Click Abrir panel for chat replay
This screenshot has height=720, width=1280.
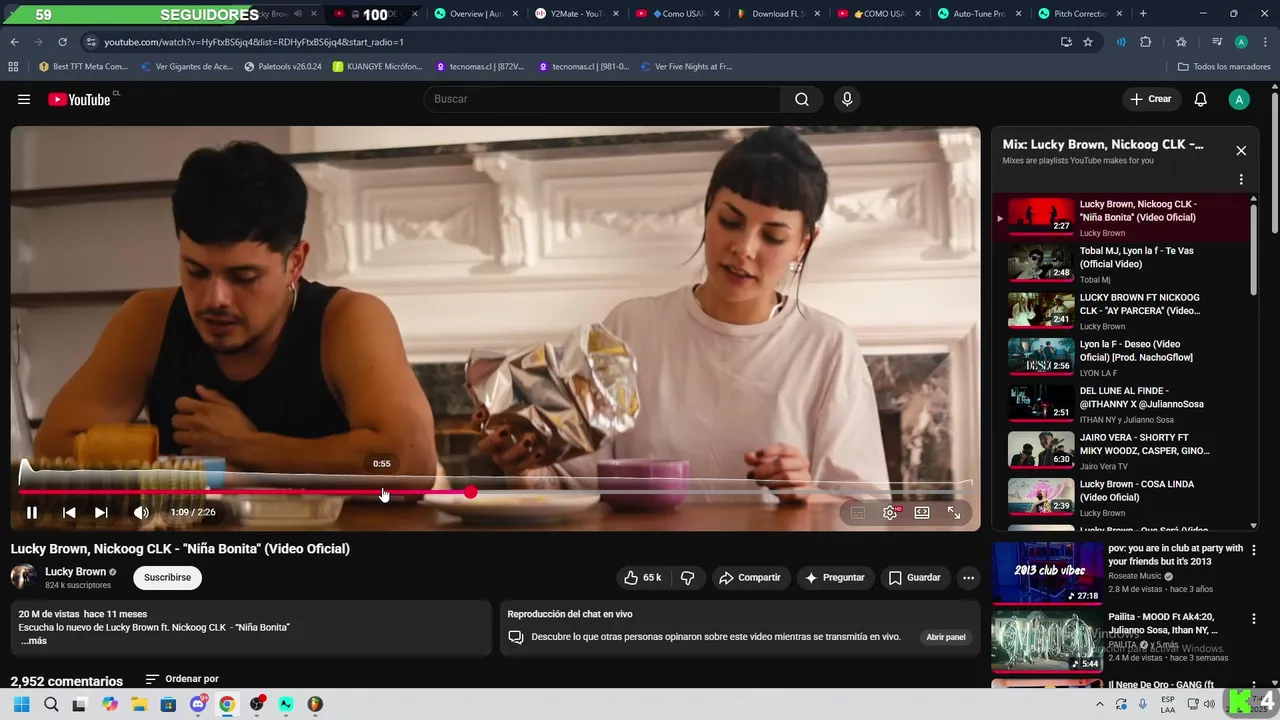click(x=946, y=637)
